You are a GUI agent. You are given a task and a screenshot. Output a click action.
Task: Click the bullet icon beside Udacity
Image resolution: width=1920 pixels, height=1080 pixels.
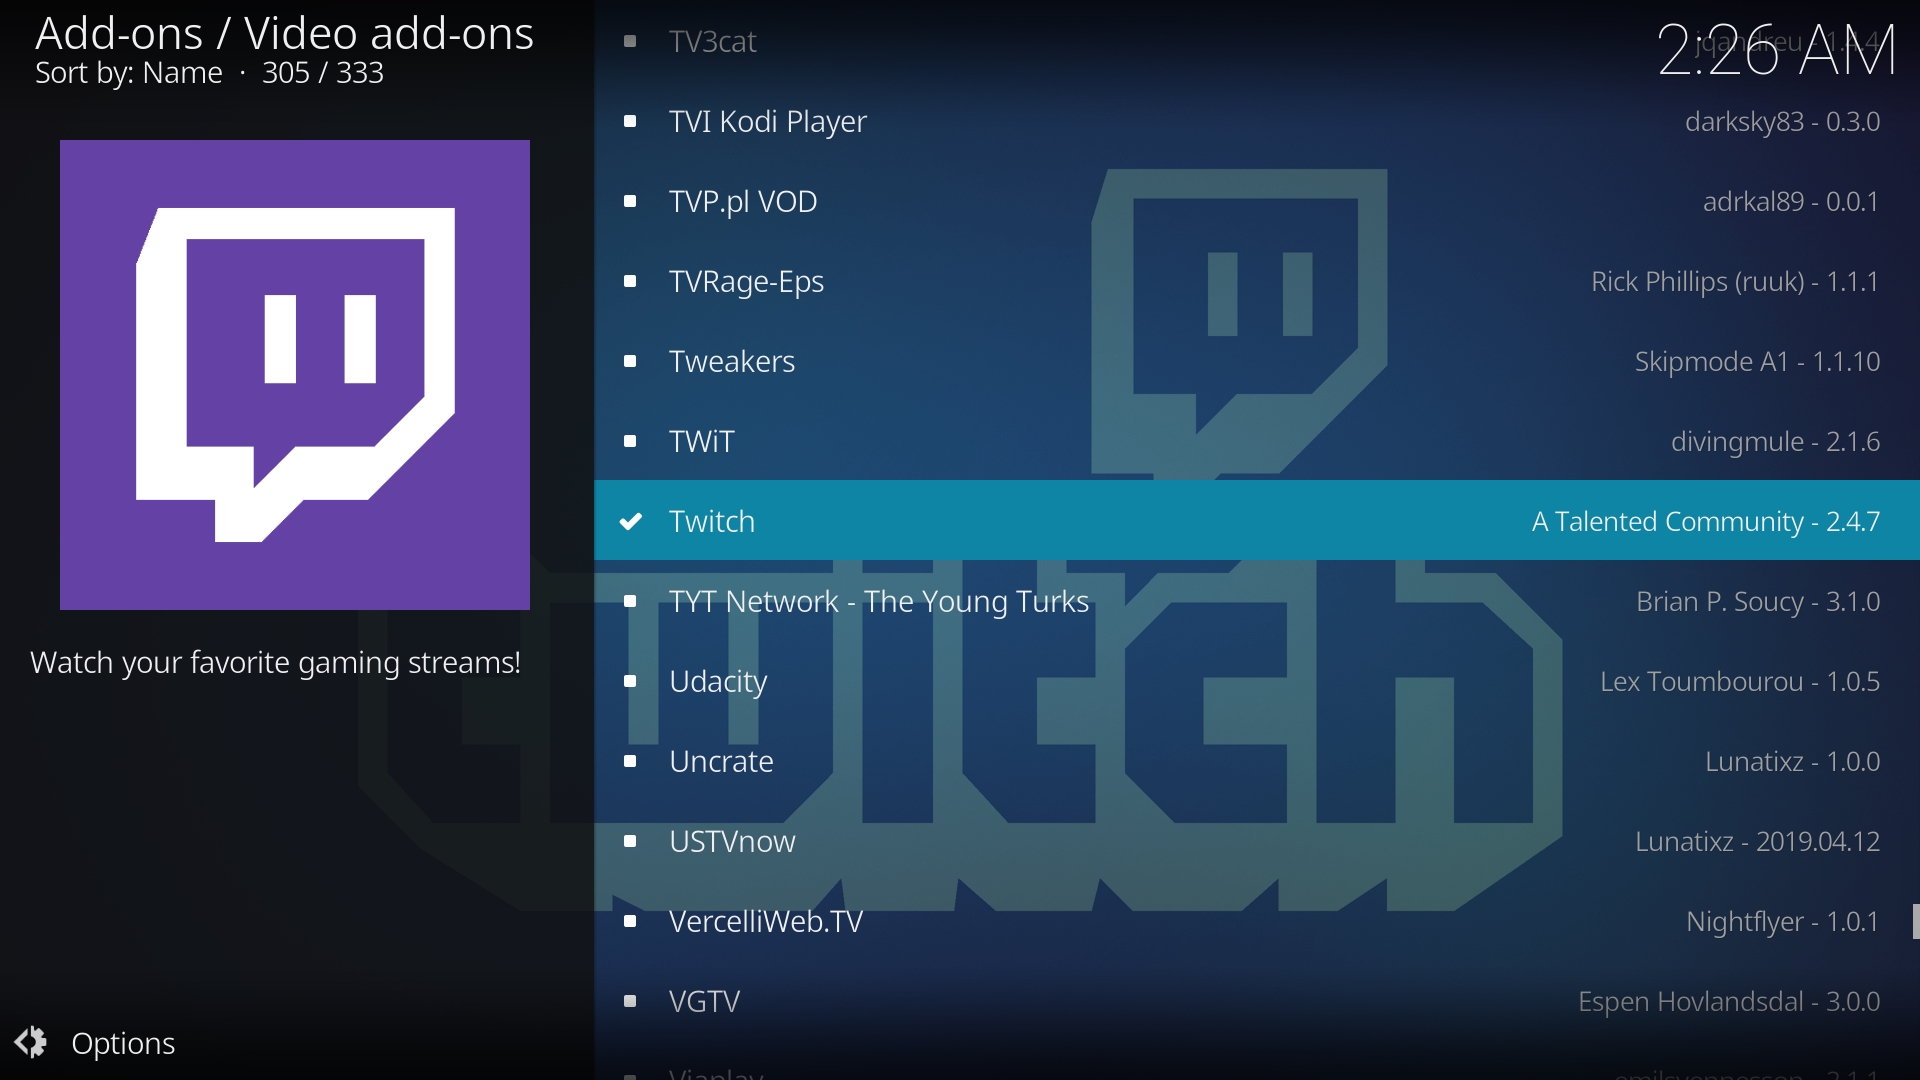(x=630, y=682)
